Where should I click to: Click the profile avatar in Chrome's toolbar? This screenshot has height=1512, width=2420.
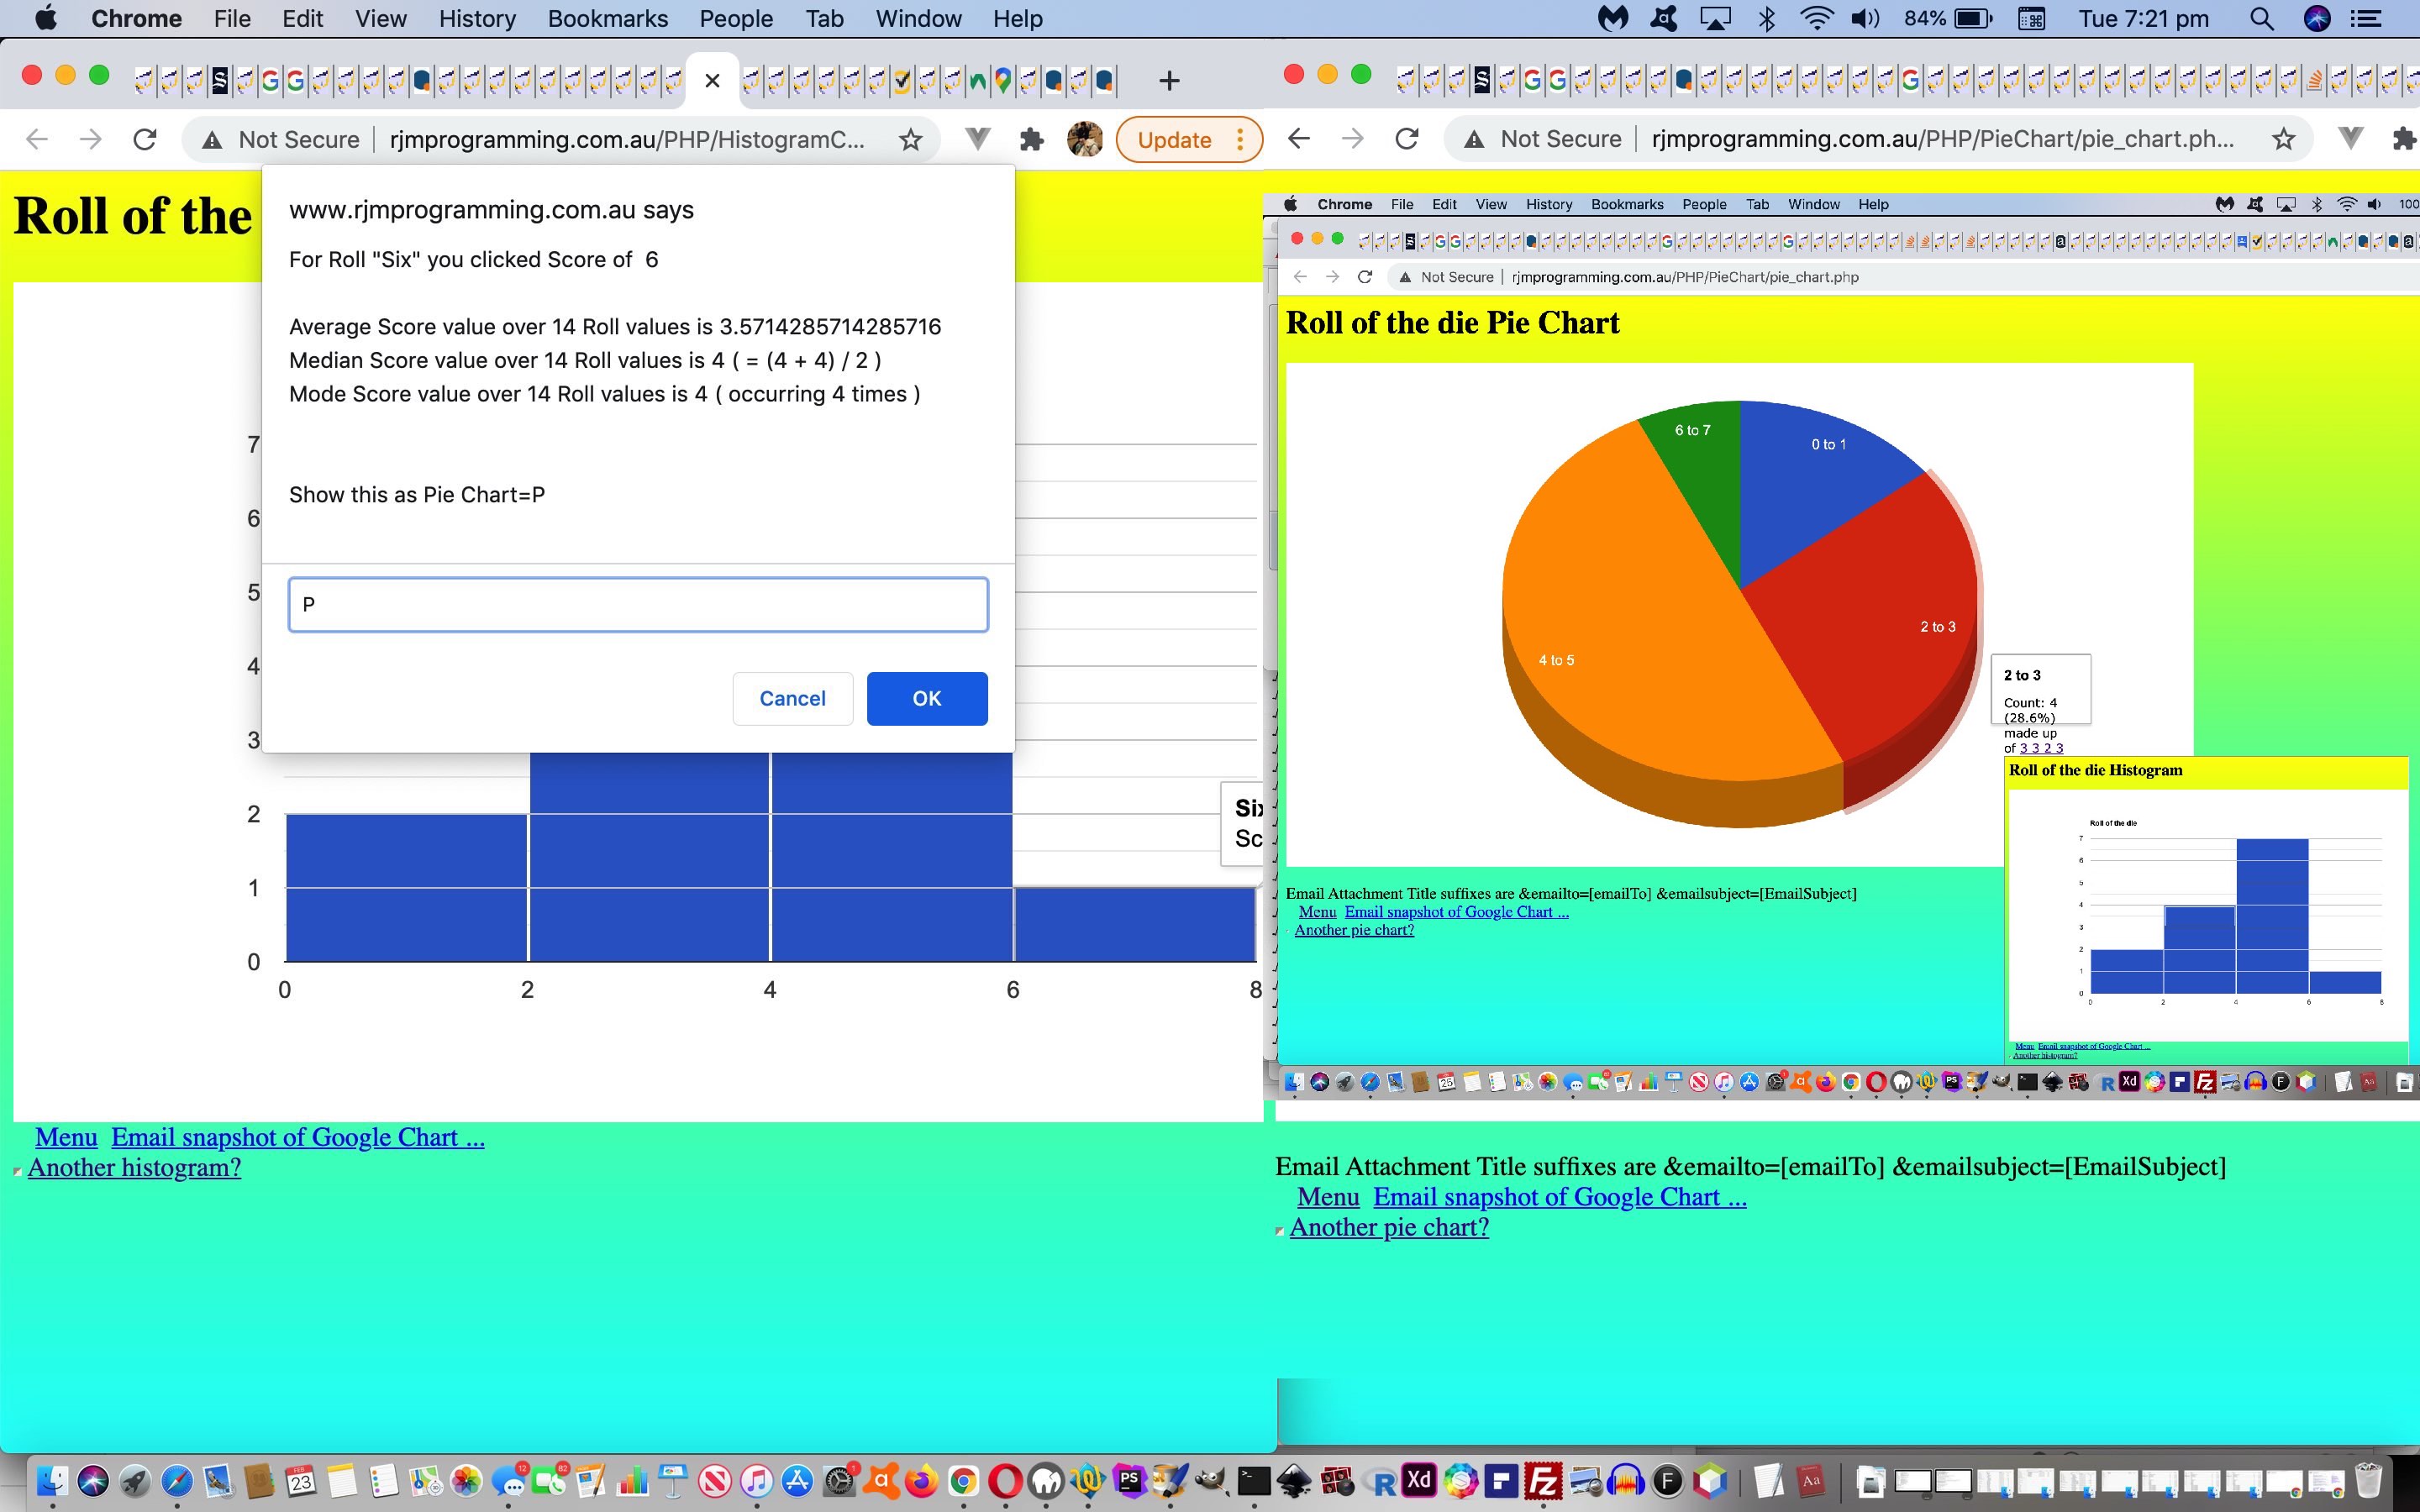pyautogui.click(x=1084, y=140)
